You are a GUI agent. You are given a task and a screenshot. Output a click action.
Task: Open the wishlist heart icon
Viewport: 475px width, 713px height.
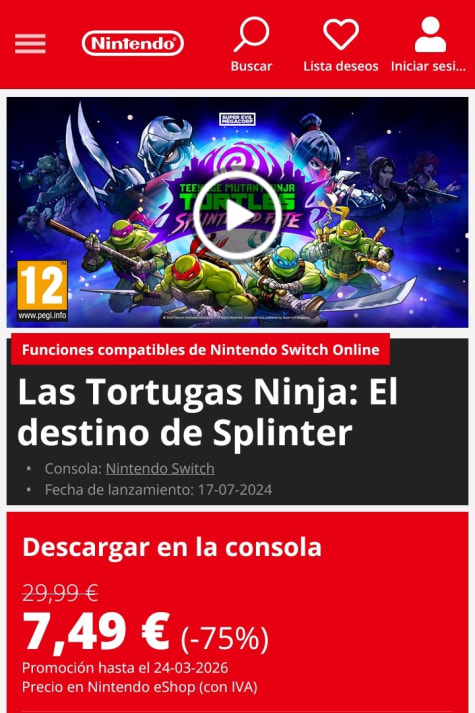341,34
